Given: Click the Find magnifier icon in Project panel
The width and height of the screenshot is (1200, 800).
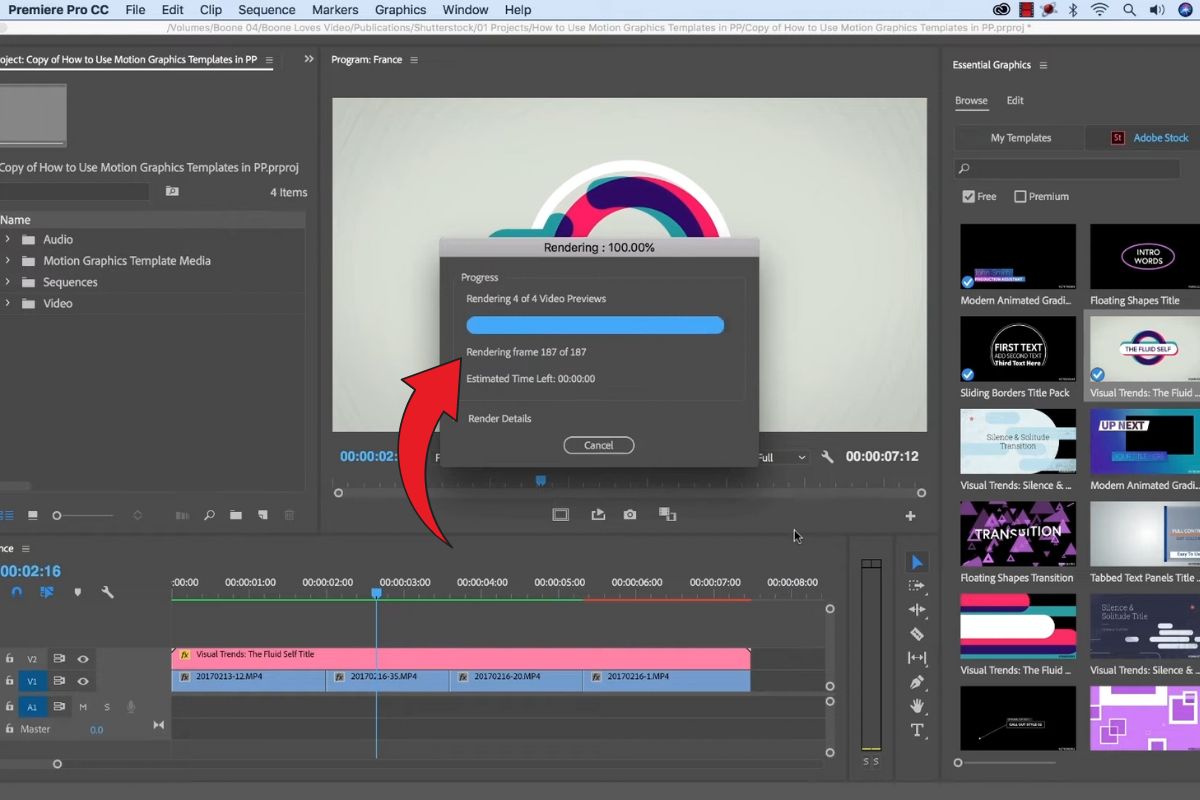Looking at the screenshot, I should click(x=209, y=515).
